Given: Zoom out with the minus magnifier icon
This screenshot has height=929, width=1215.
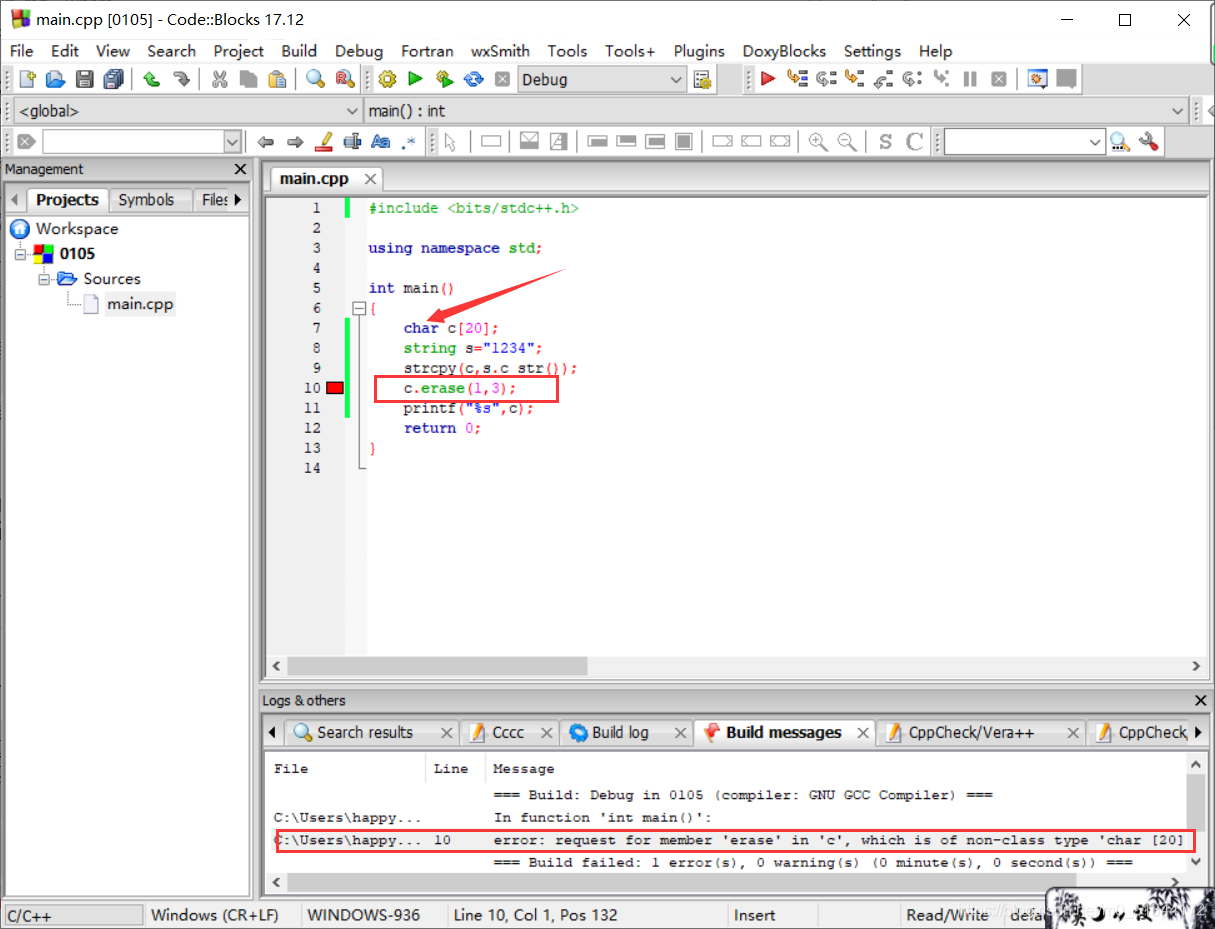Looking at the screenshot, I should pos(847,142).
